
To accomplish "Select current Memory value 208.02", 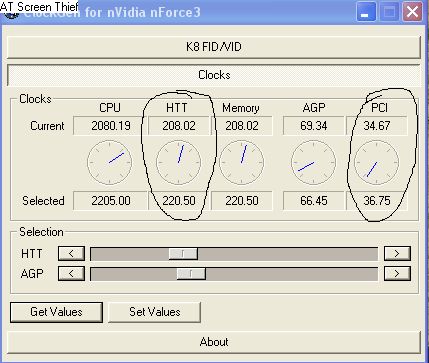I will click(x=242, y=126).
